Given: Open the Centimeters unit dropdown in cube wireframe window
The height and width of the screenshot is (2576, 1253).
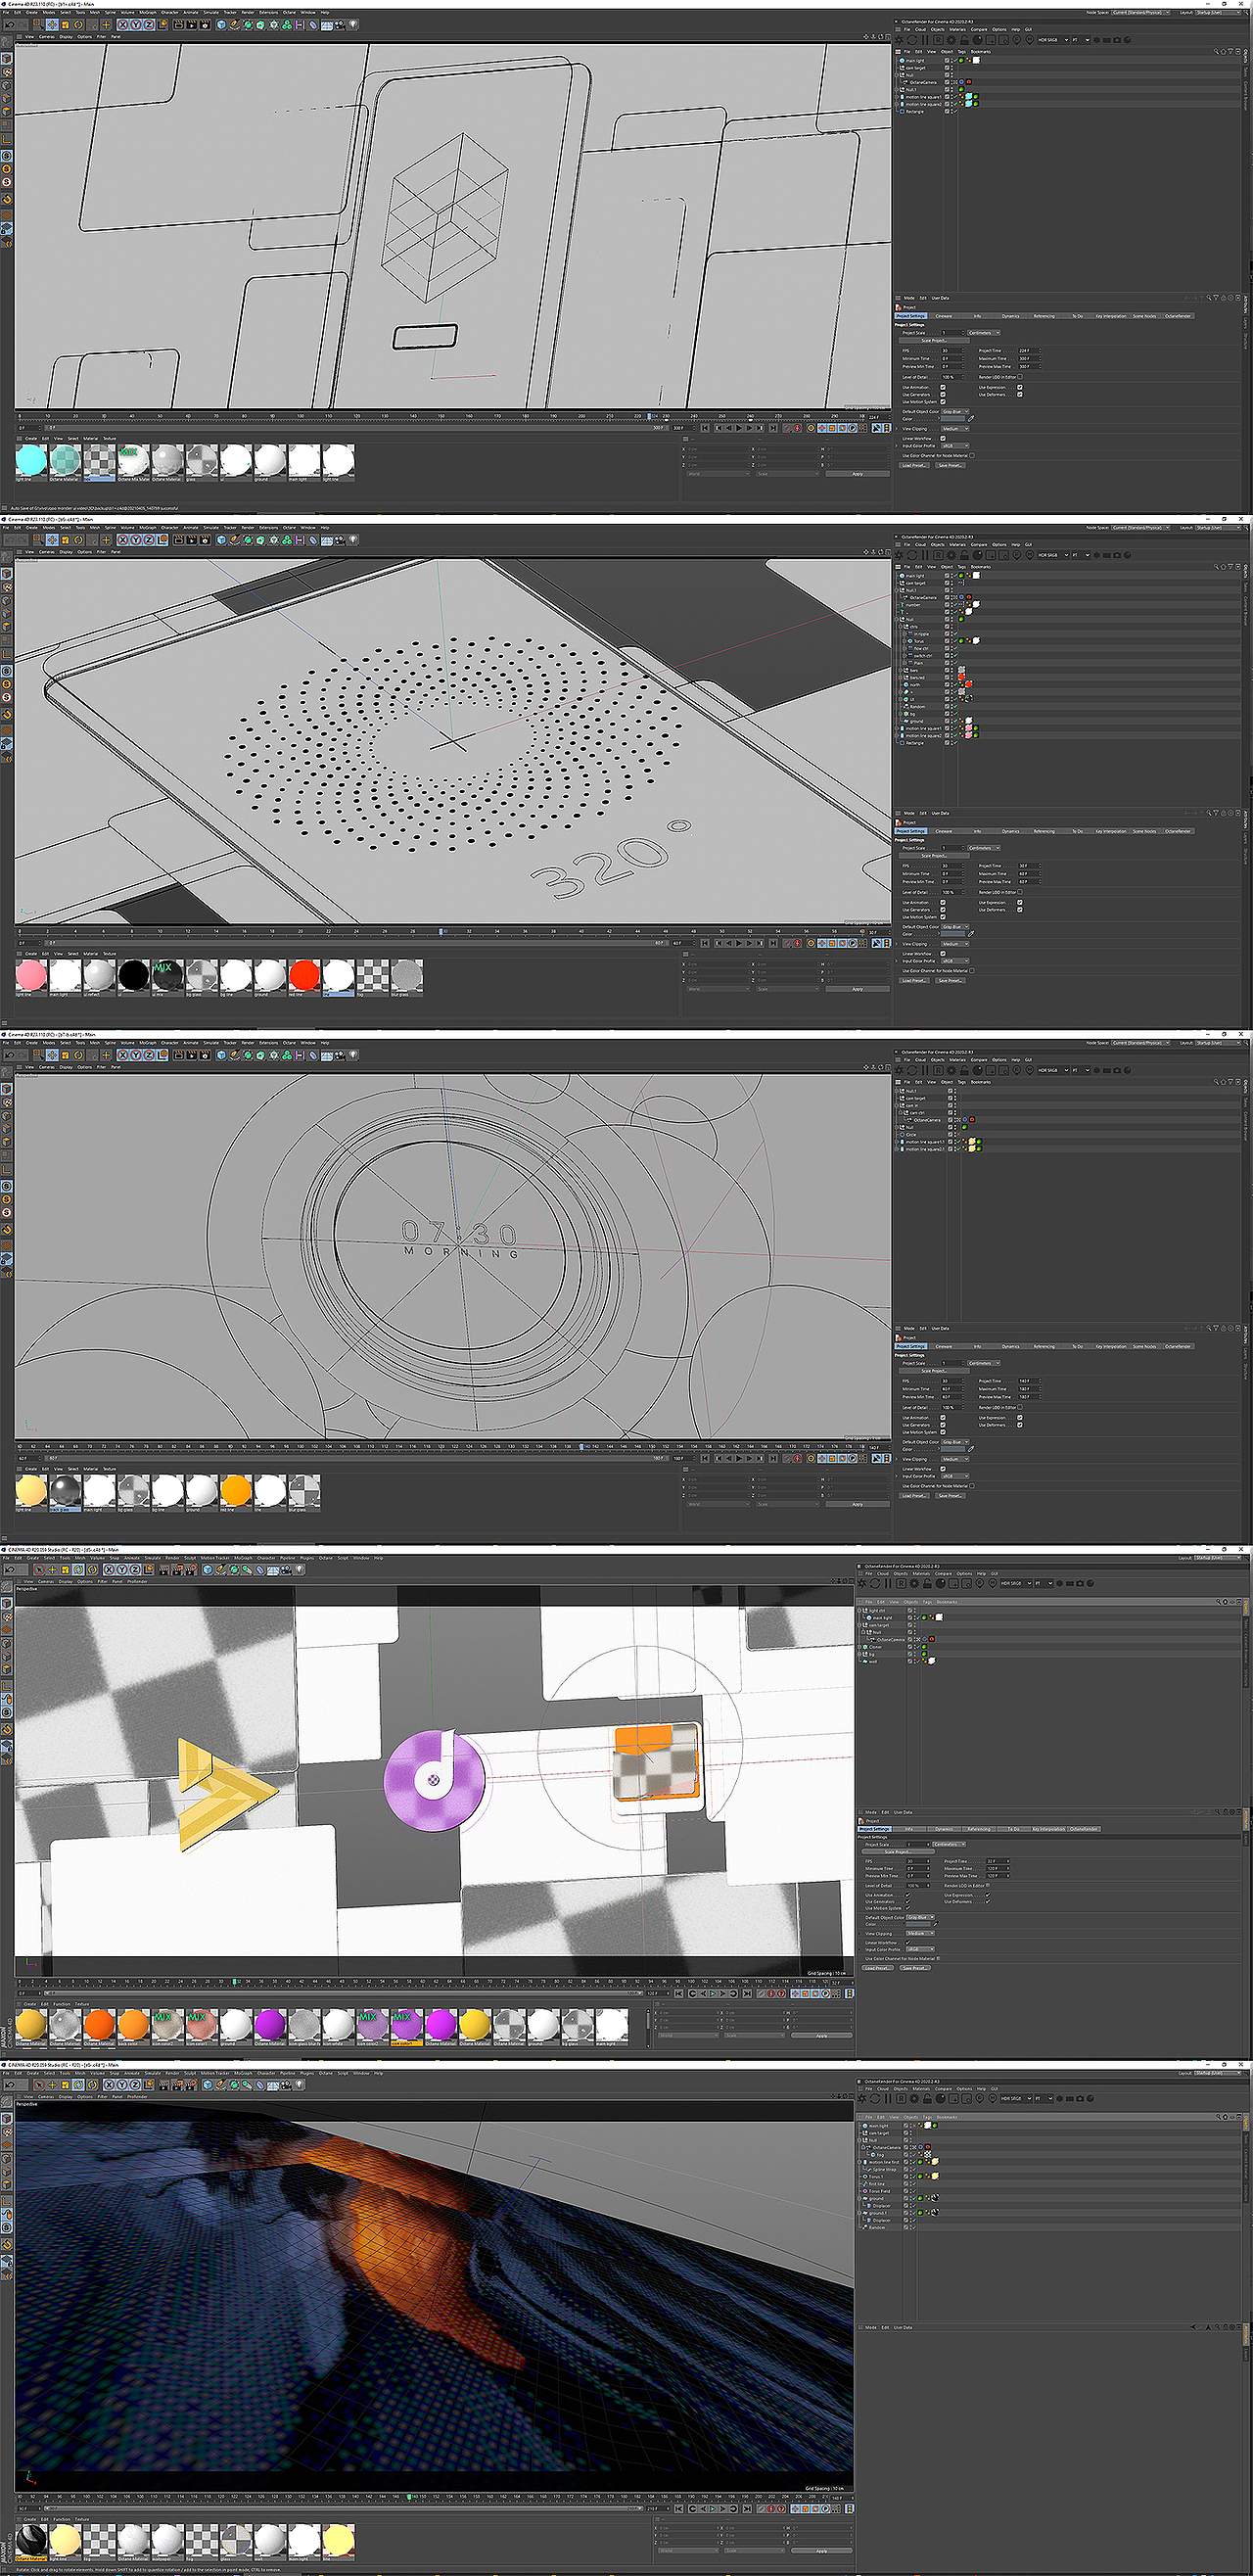Looking at the screenshot, I should click(984, 333).
